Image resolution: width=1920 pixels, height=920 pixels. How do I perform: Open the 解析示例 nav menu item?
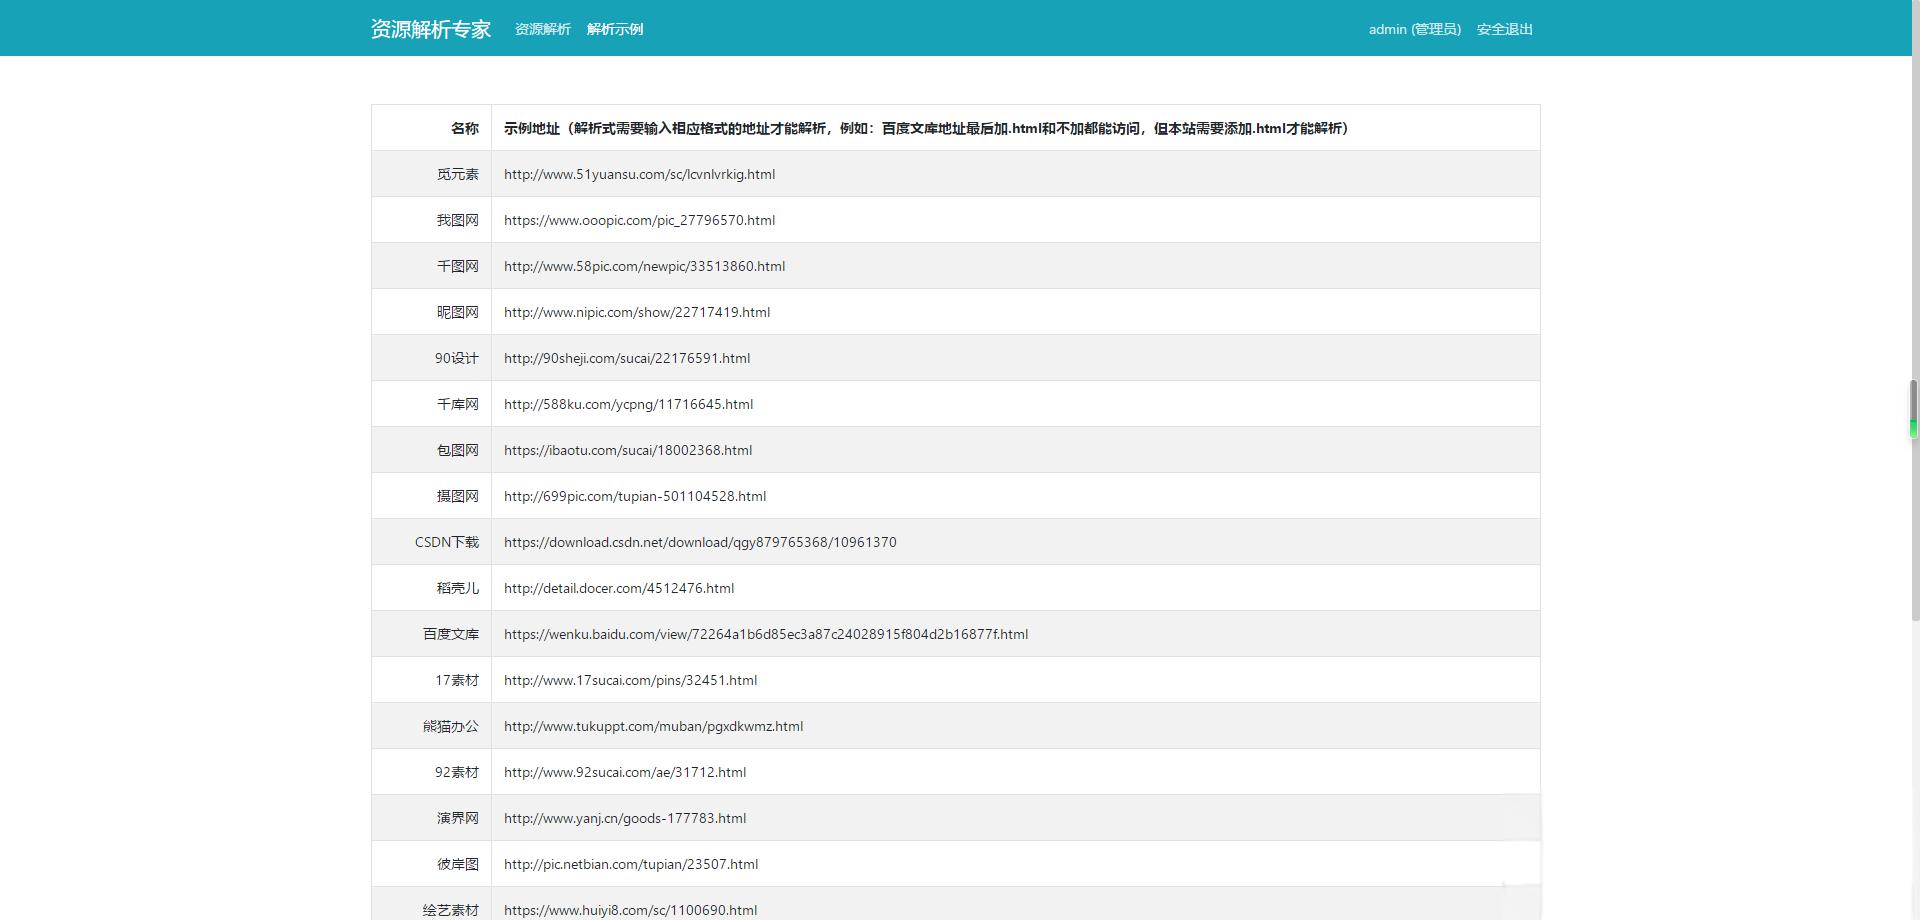pos(615,29)
